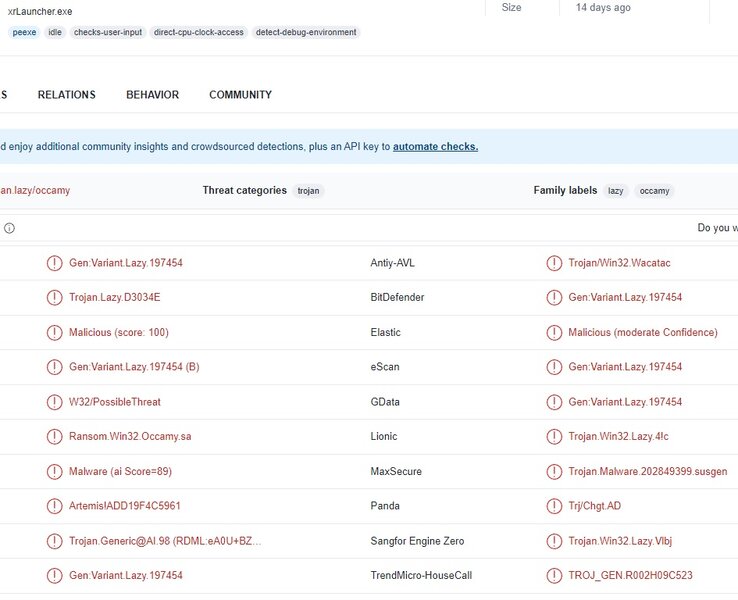Click the info icon above the detections list
This screenshot has height=600, width=738.
click(9, 228)
